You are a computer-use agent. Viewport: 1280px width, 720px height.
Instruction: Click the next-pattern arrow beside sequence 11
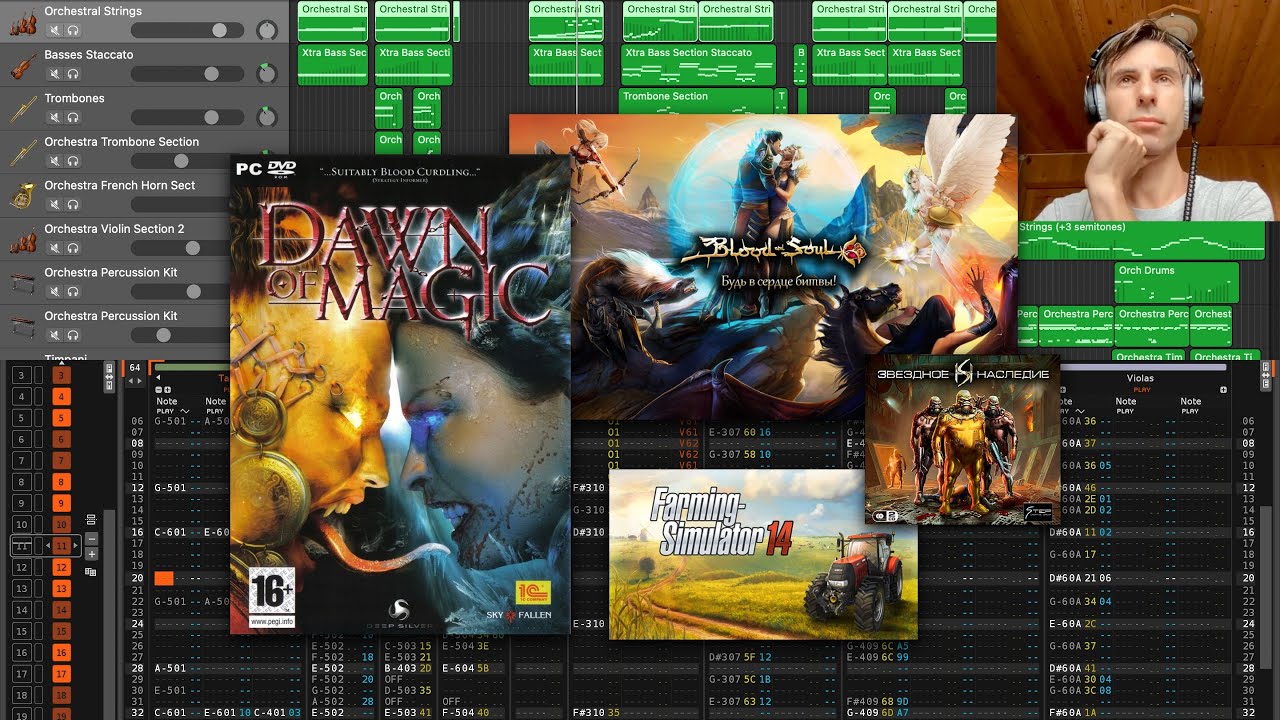76,546
